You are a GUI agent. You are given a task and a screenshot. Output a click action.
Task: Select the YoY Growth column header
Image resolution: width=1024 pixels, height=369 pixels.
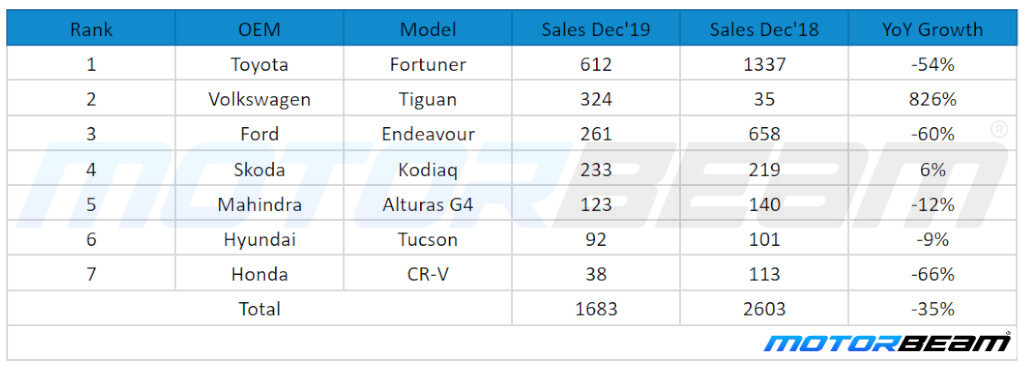(933, 29)
